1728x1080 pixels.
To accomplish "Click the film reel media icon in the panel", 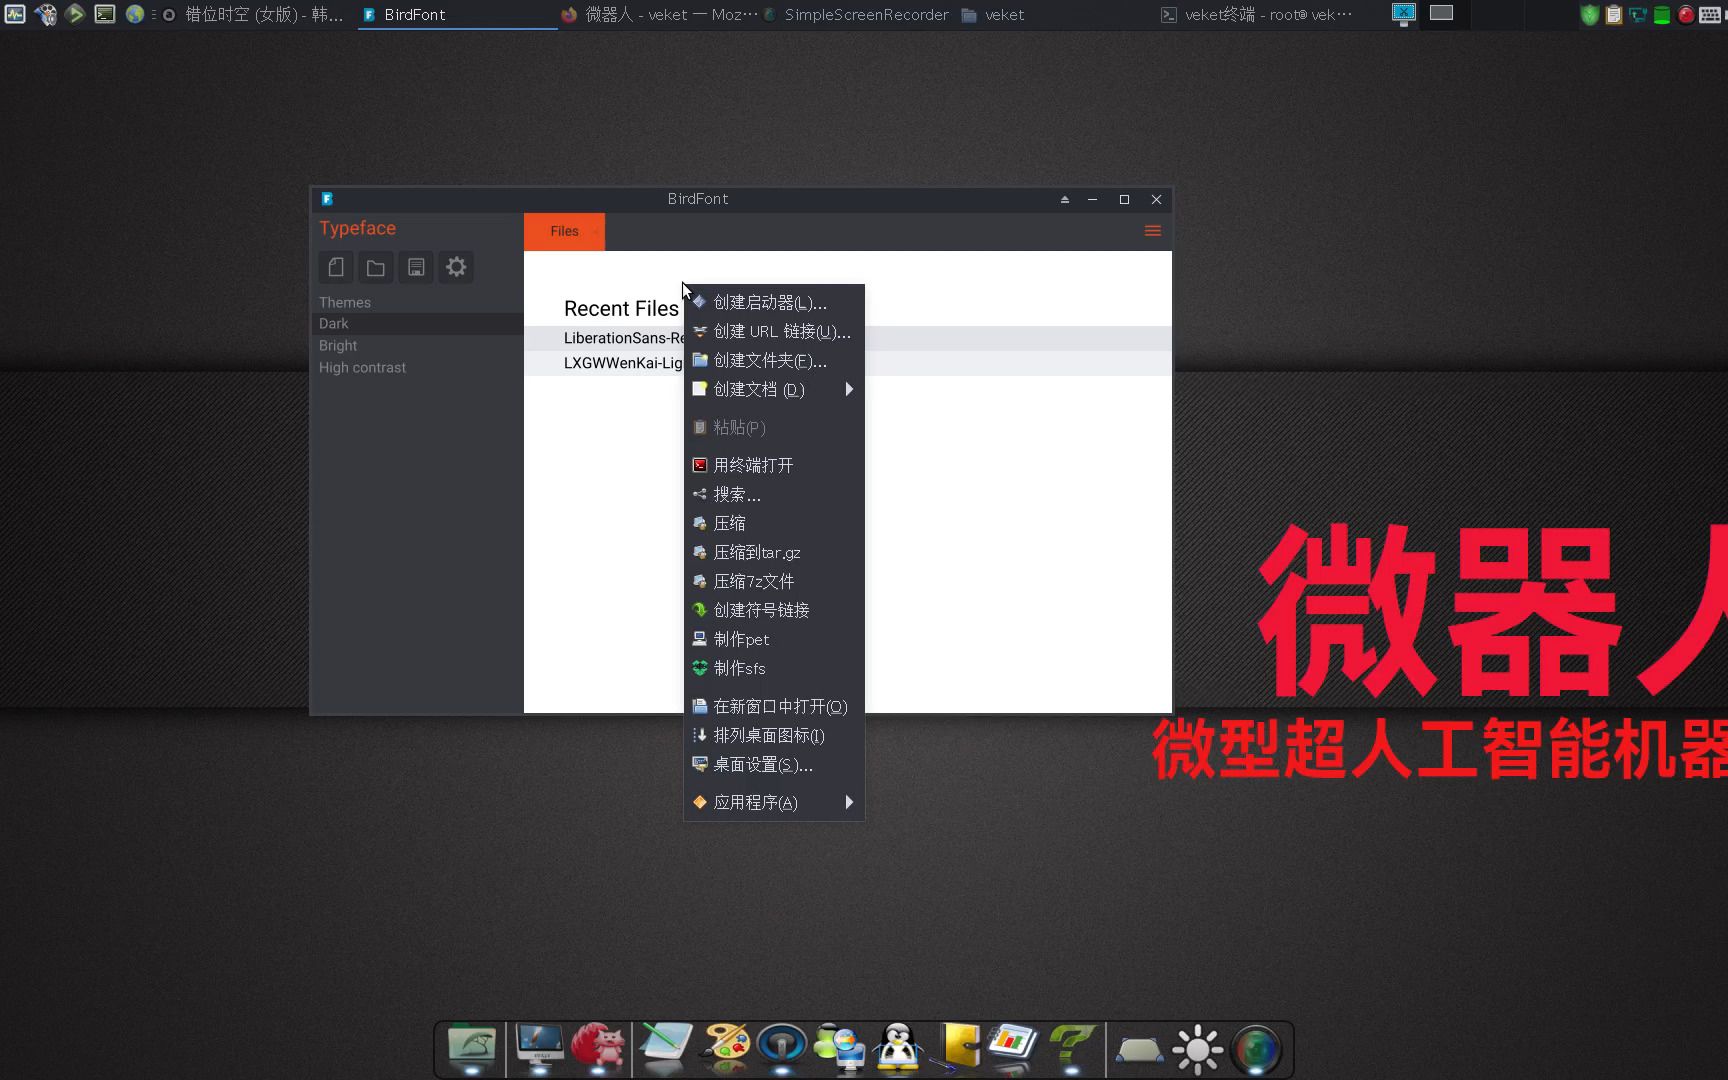I will pos(45,14).
